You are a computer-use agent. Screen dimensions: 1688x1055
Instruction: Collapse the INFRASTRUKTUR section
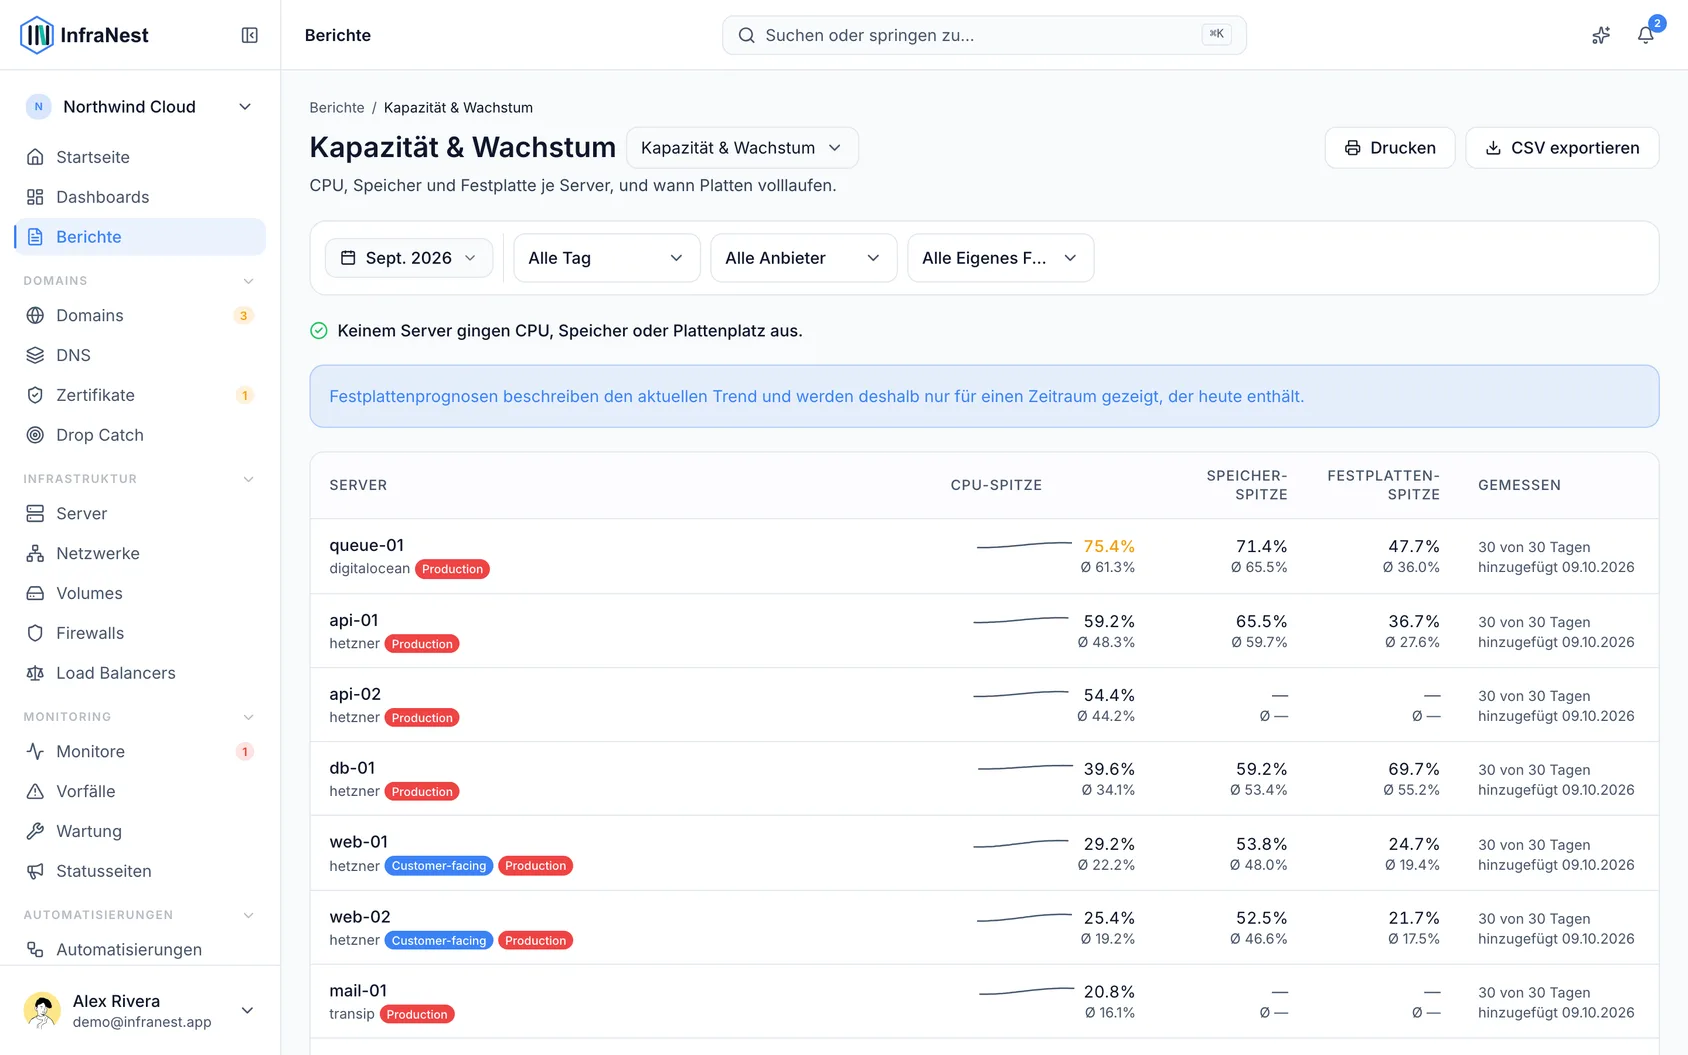[248, 479]
